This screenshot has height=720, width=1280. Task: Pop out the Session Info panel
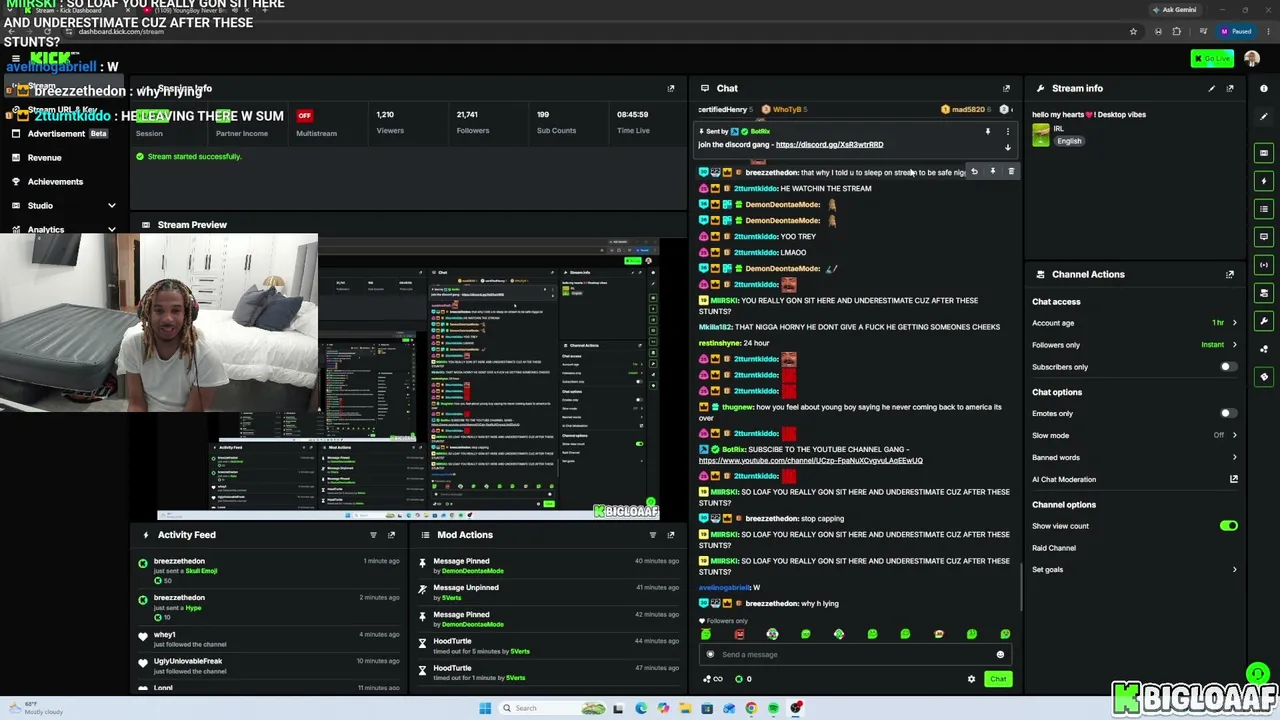(x=671, y=88)
